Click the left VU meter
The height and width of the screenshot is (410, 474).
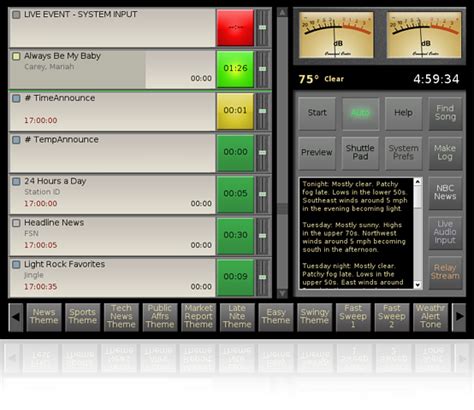(336, 35)
